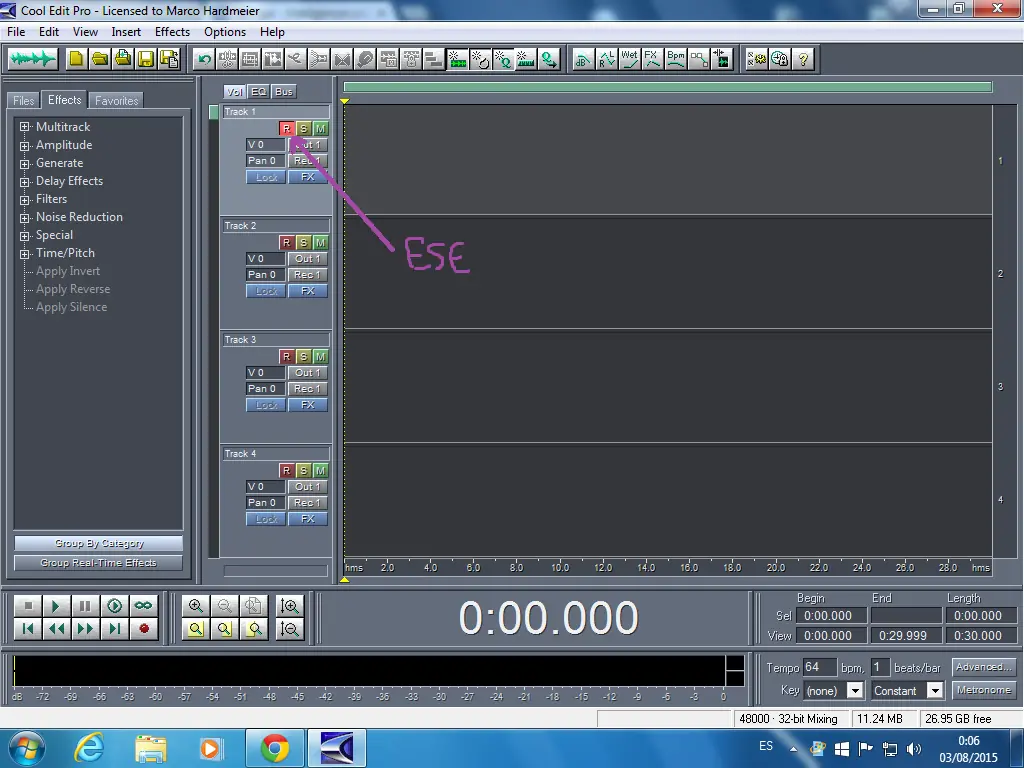Click the Undo toolbar icon
The image size is (1024, 768).
[204, 59]
